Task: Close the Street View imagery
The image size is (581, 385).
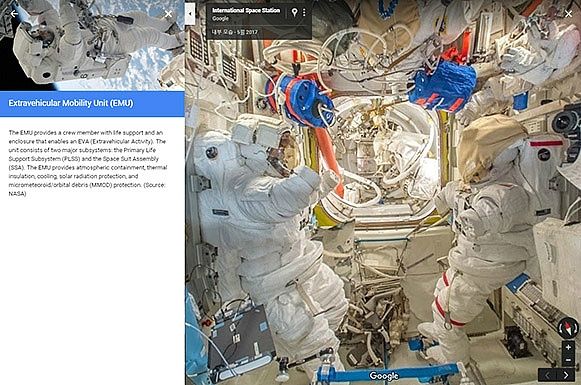Action: (x=568, y=14)
